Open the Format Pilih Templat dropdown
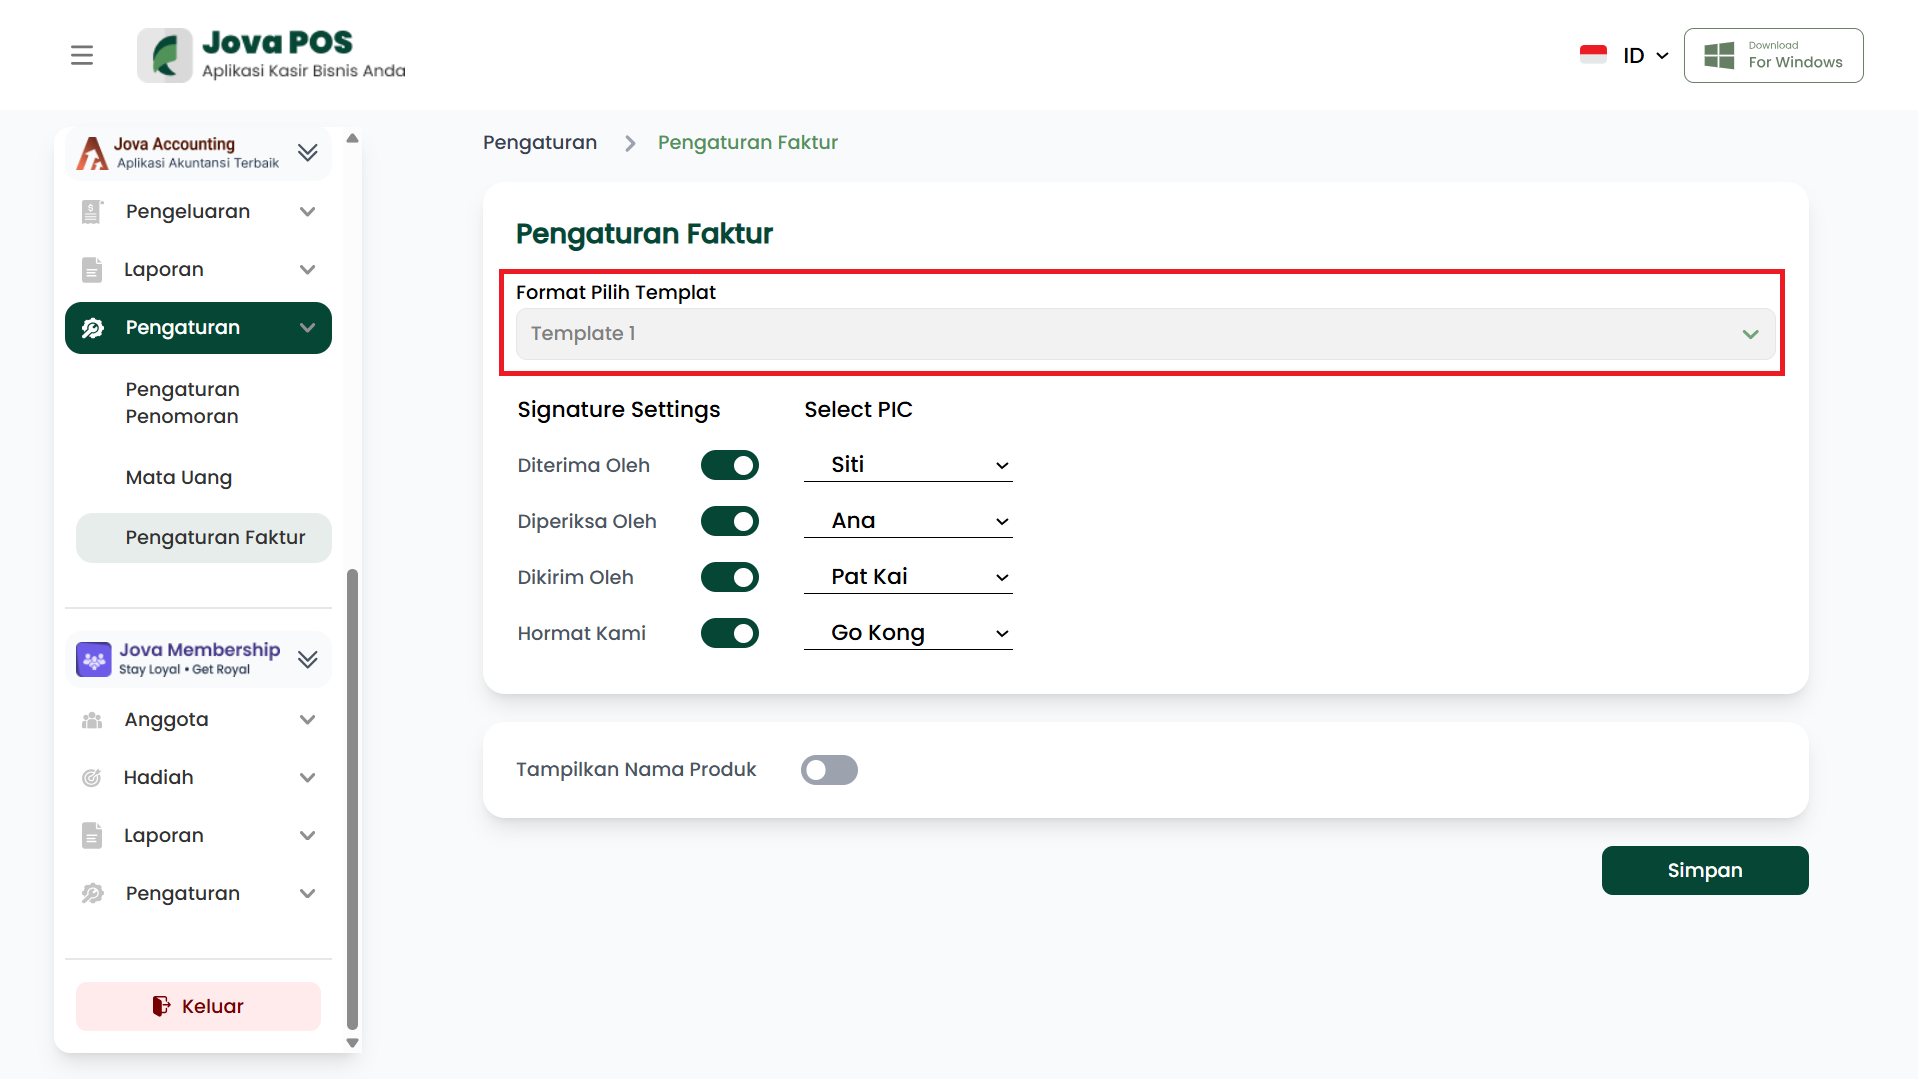 pos(1144,334)
